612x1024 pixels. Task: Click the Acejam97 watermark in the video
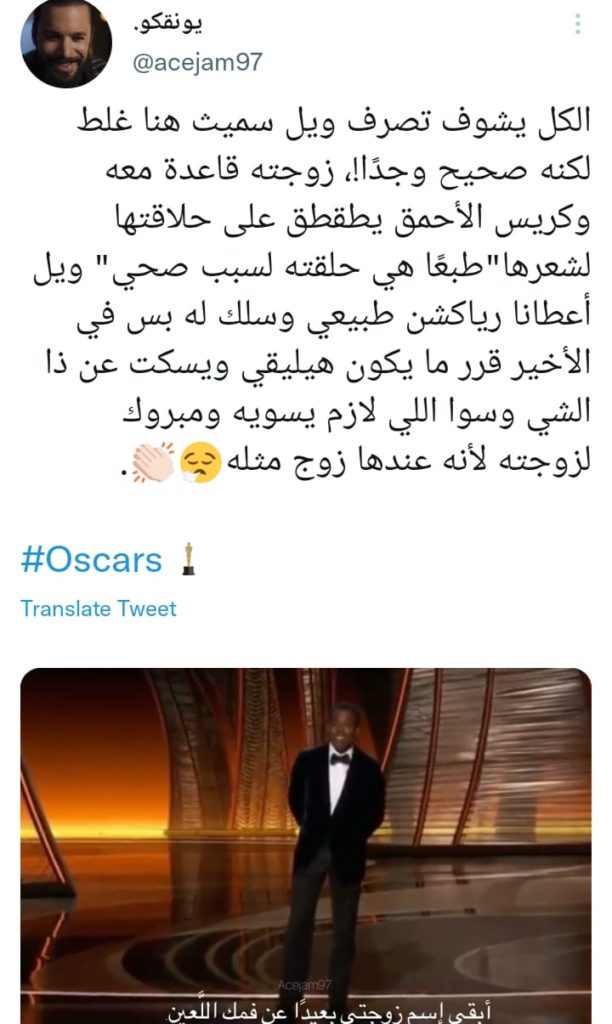point(305,984)
